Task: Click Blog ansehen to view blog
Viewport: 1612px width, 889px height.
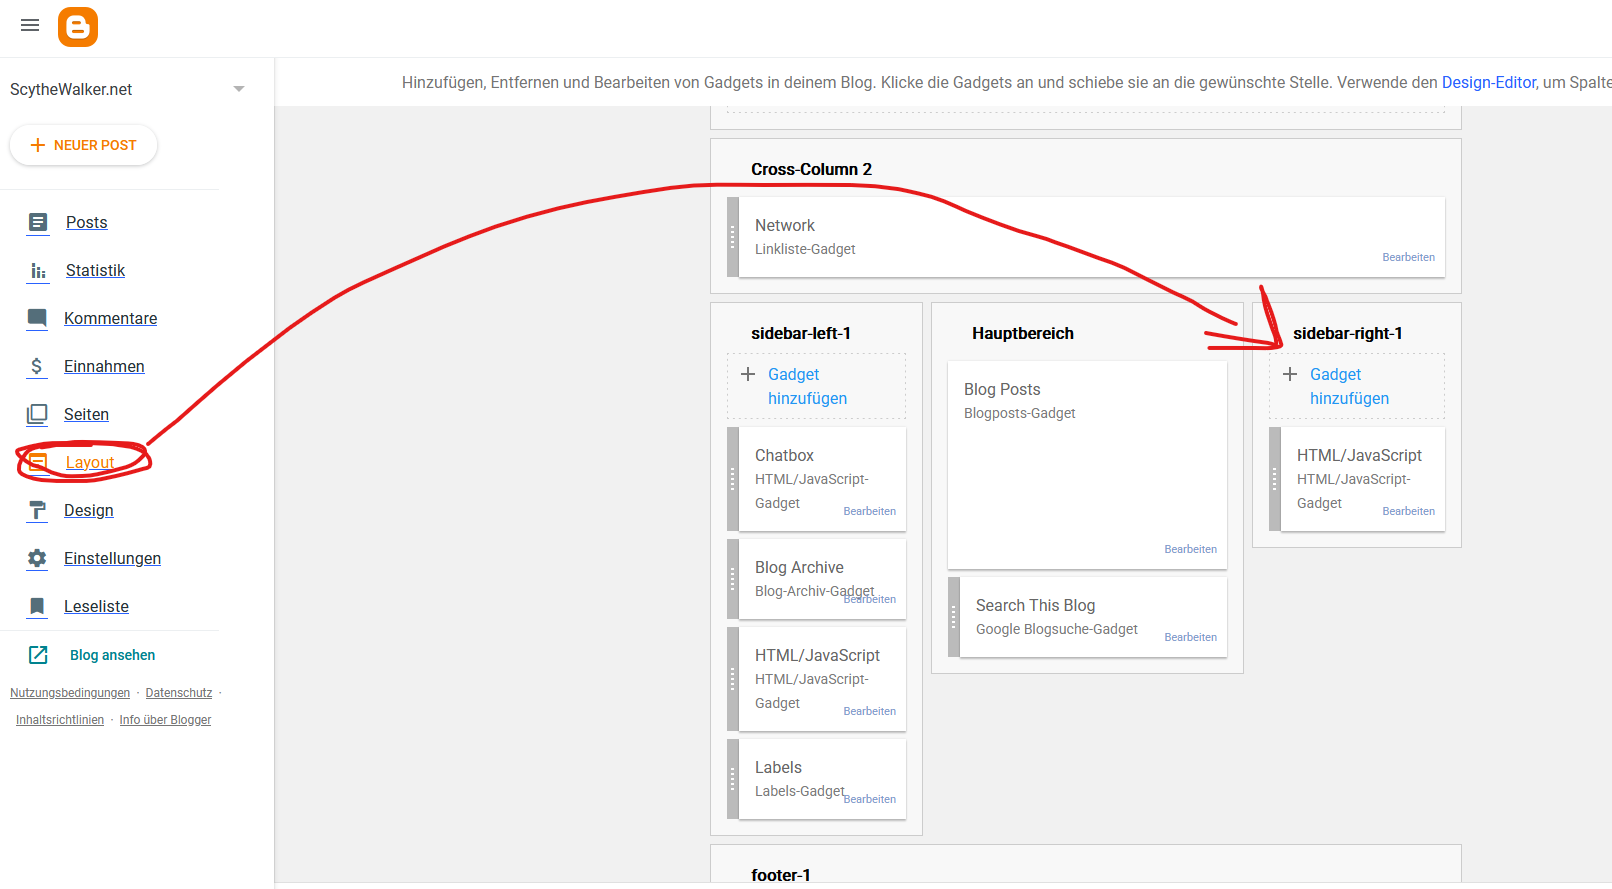Action: point(112,655)
